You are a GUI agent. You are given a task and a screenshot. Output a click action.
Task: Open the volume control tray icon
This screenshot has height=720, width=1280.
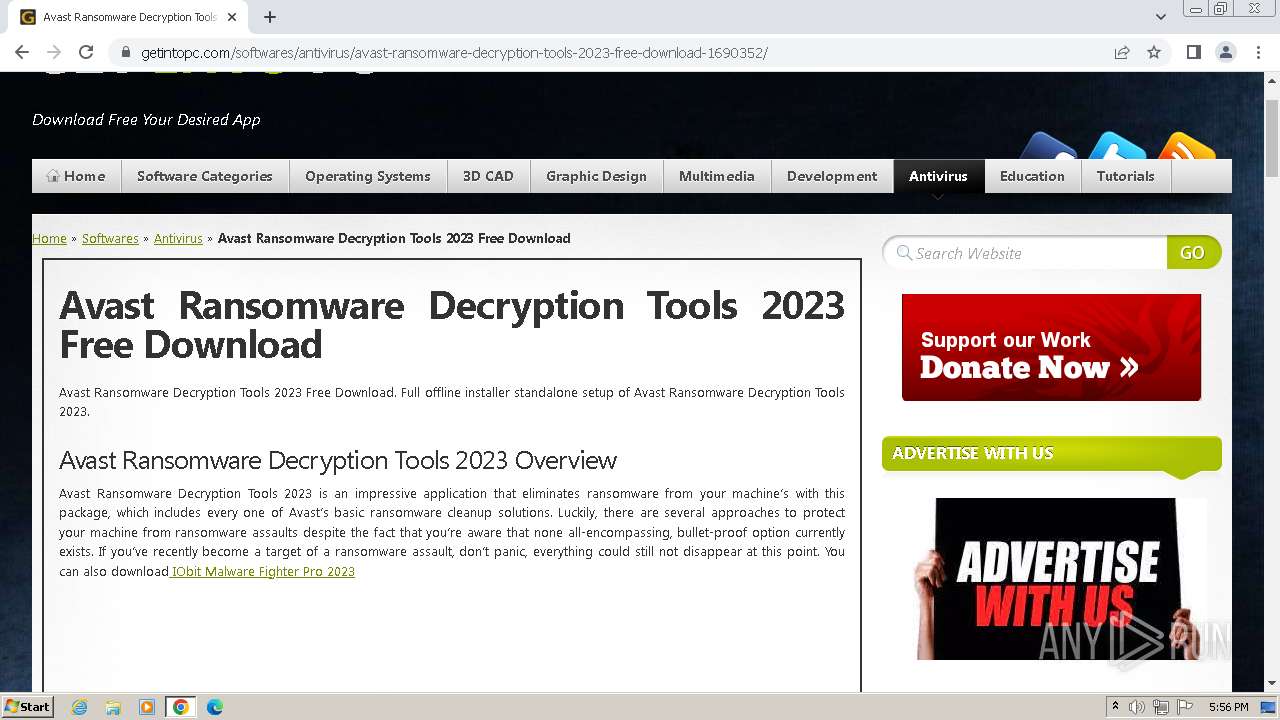click(x=1137, y=707)
